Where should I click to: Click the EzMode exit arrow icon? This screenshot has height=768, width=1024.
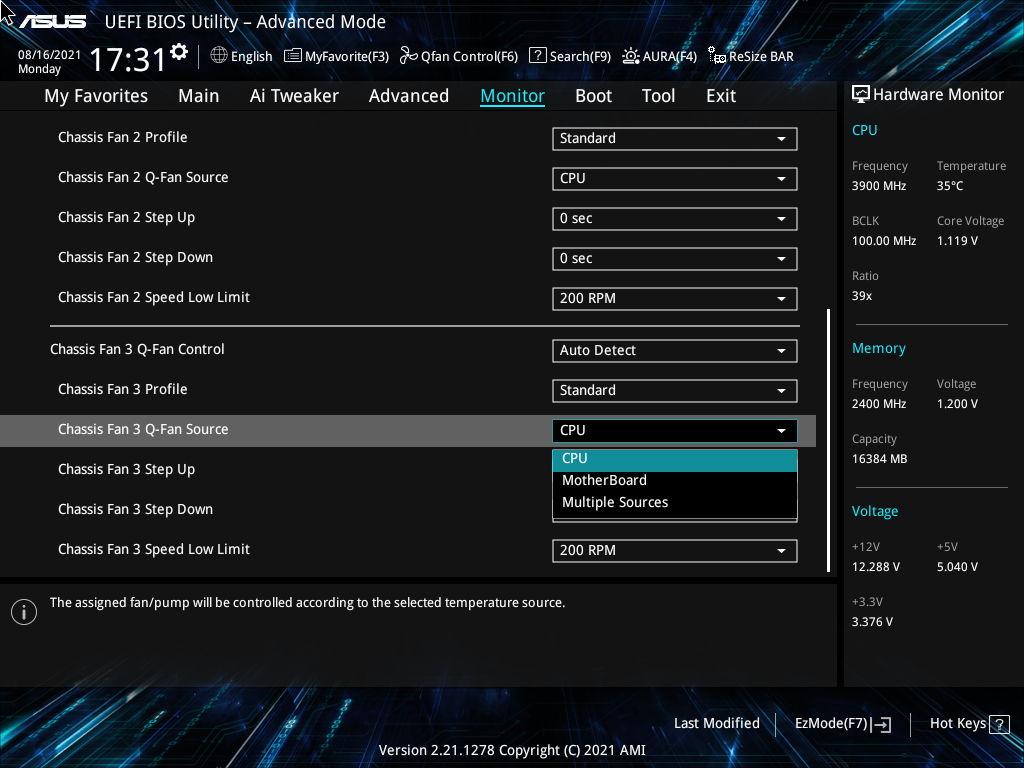tap(881, 724)
